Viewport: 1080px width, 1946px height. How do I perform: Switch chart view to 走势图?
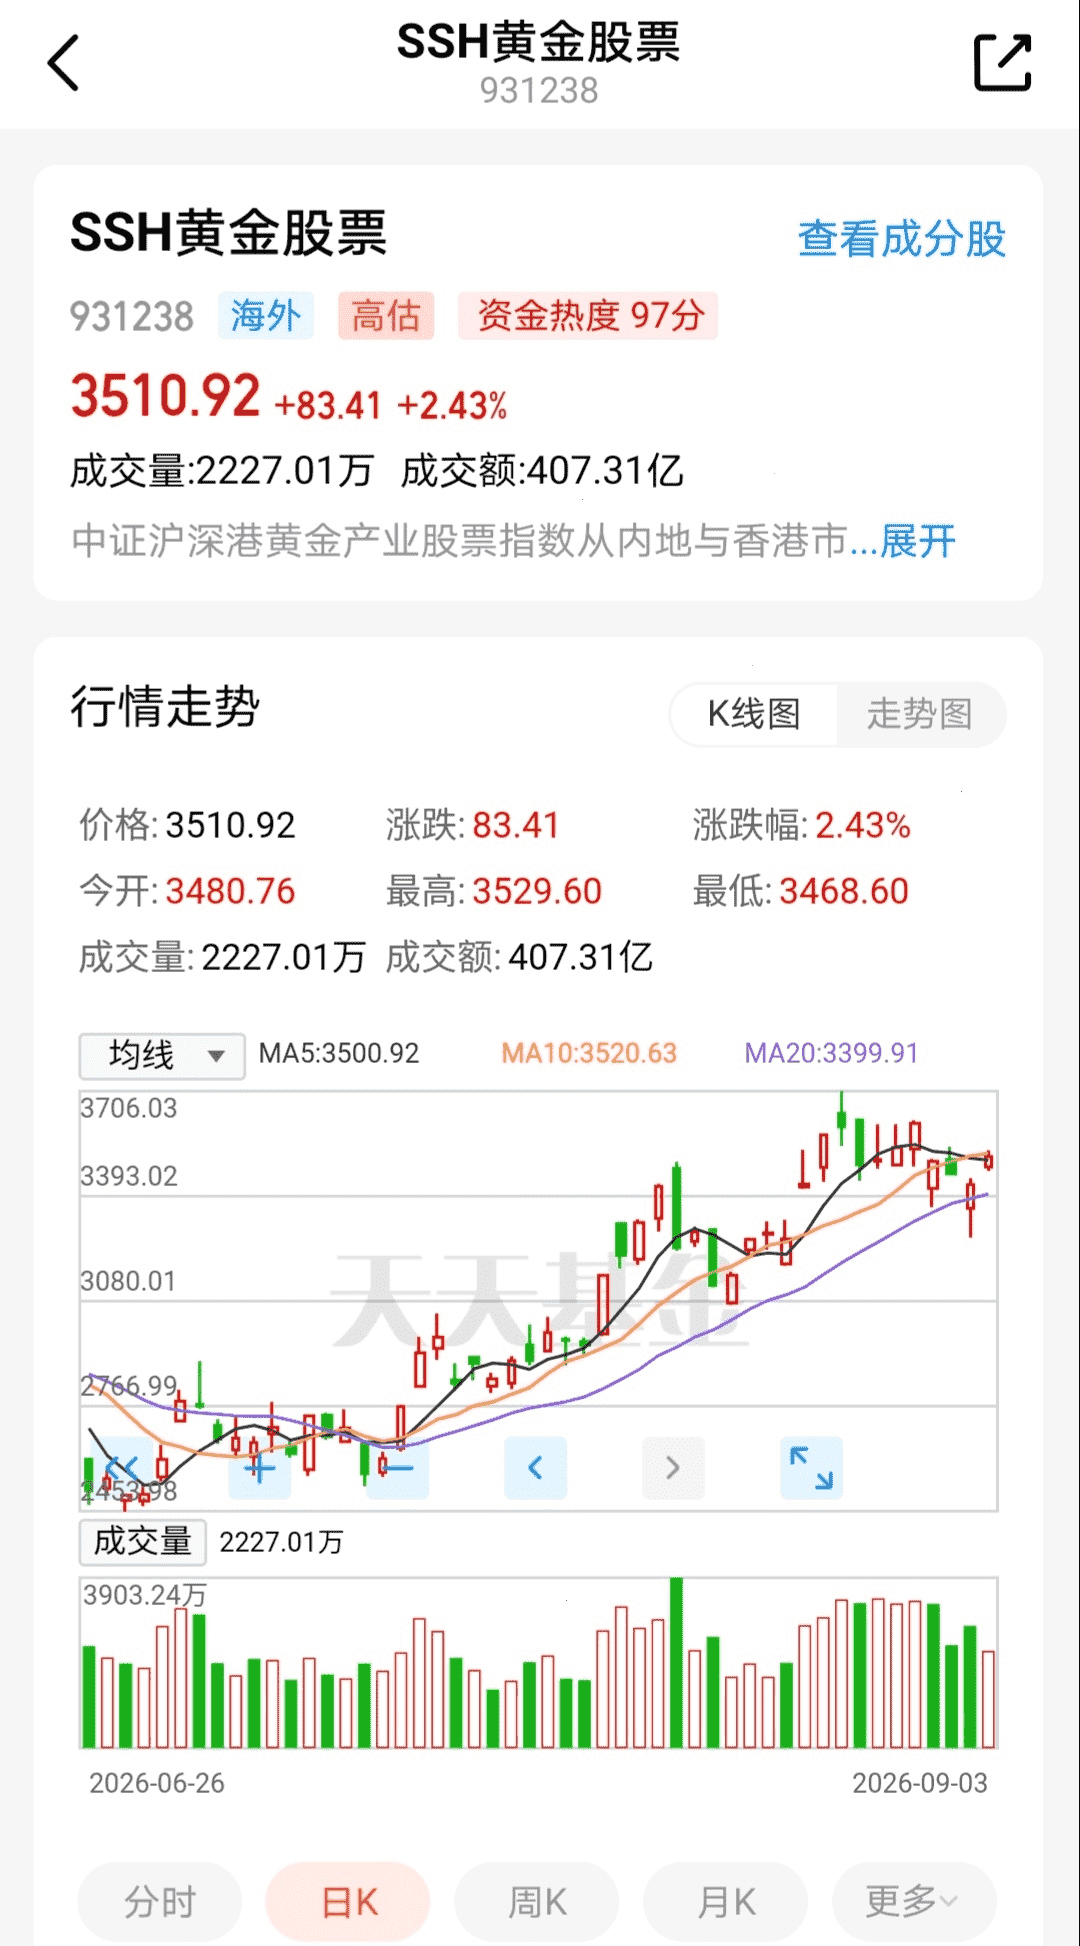pyautogui.click(x=920, y=714)
